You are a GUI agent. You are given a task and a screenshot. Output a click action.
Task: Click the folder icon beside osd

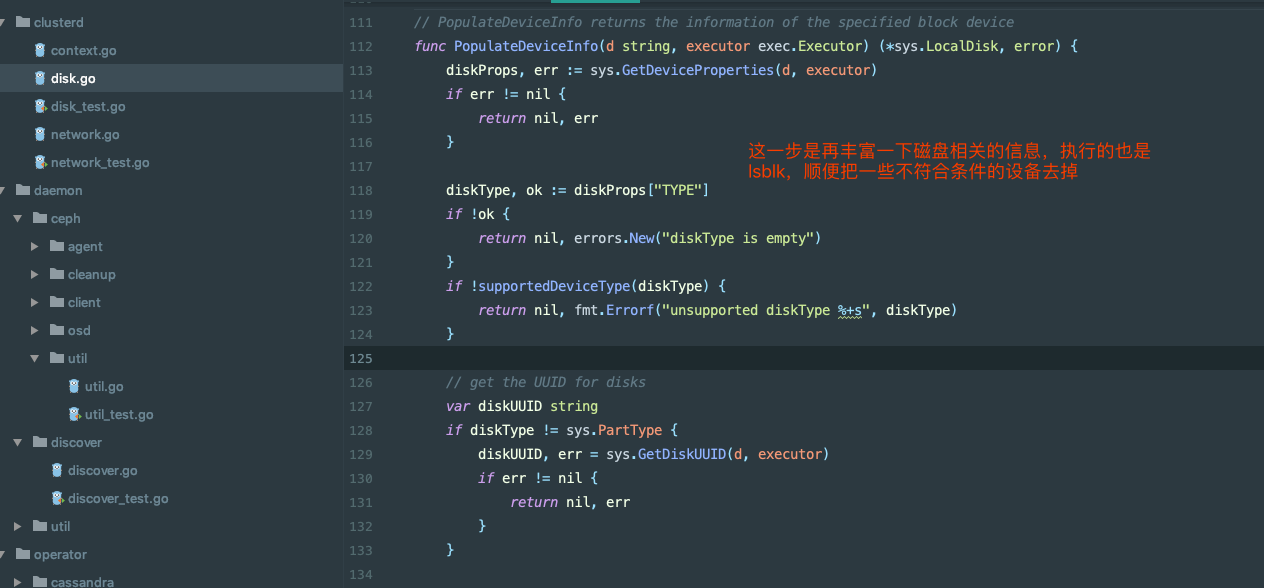click(57, 330)
